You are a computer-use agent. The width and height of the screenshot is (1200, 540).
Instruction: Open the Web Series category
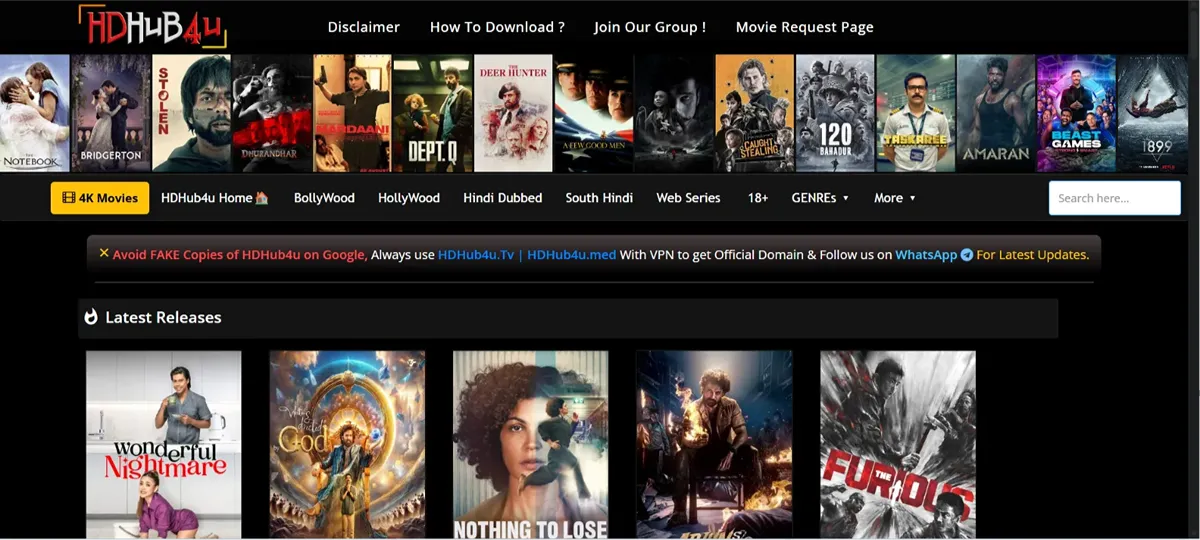coord(688,198)
